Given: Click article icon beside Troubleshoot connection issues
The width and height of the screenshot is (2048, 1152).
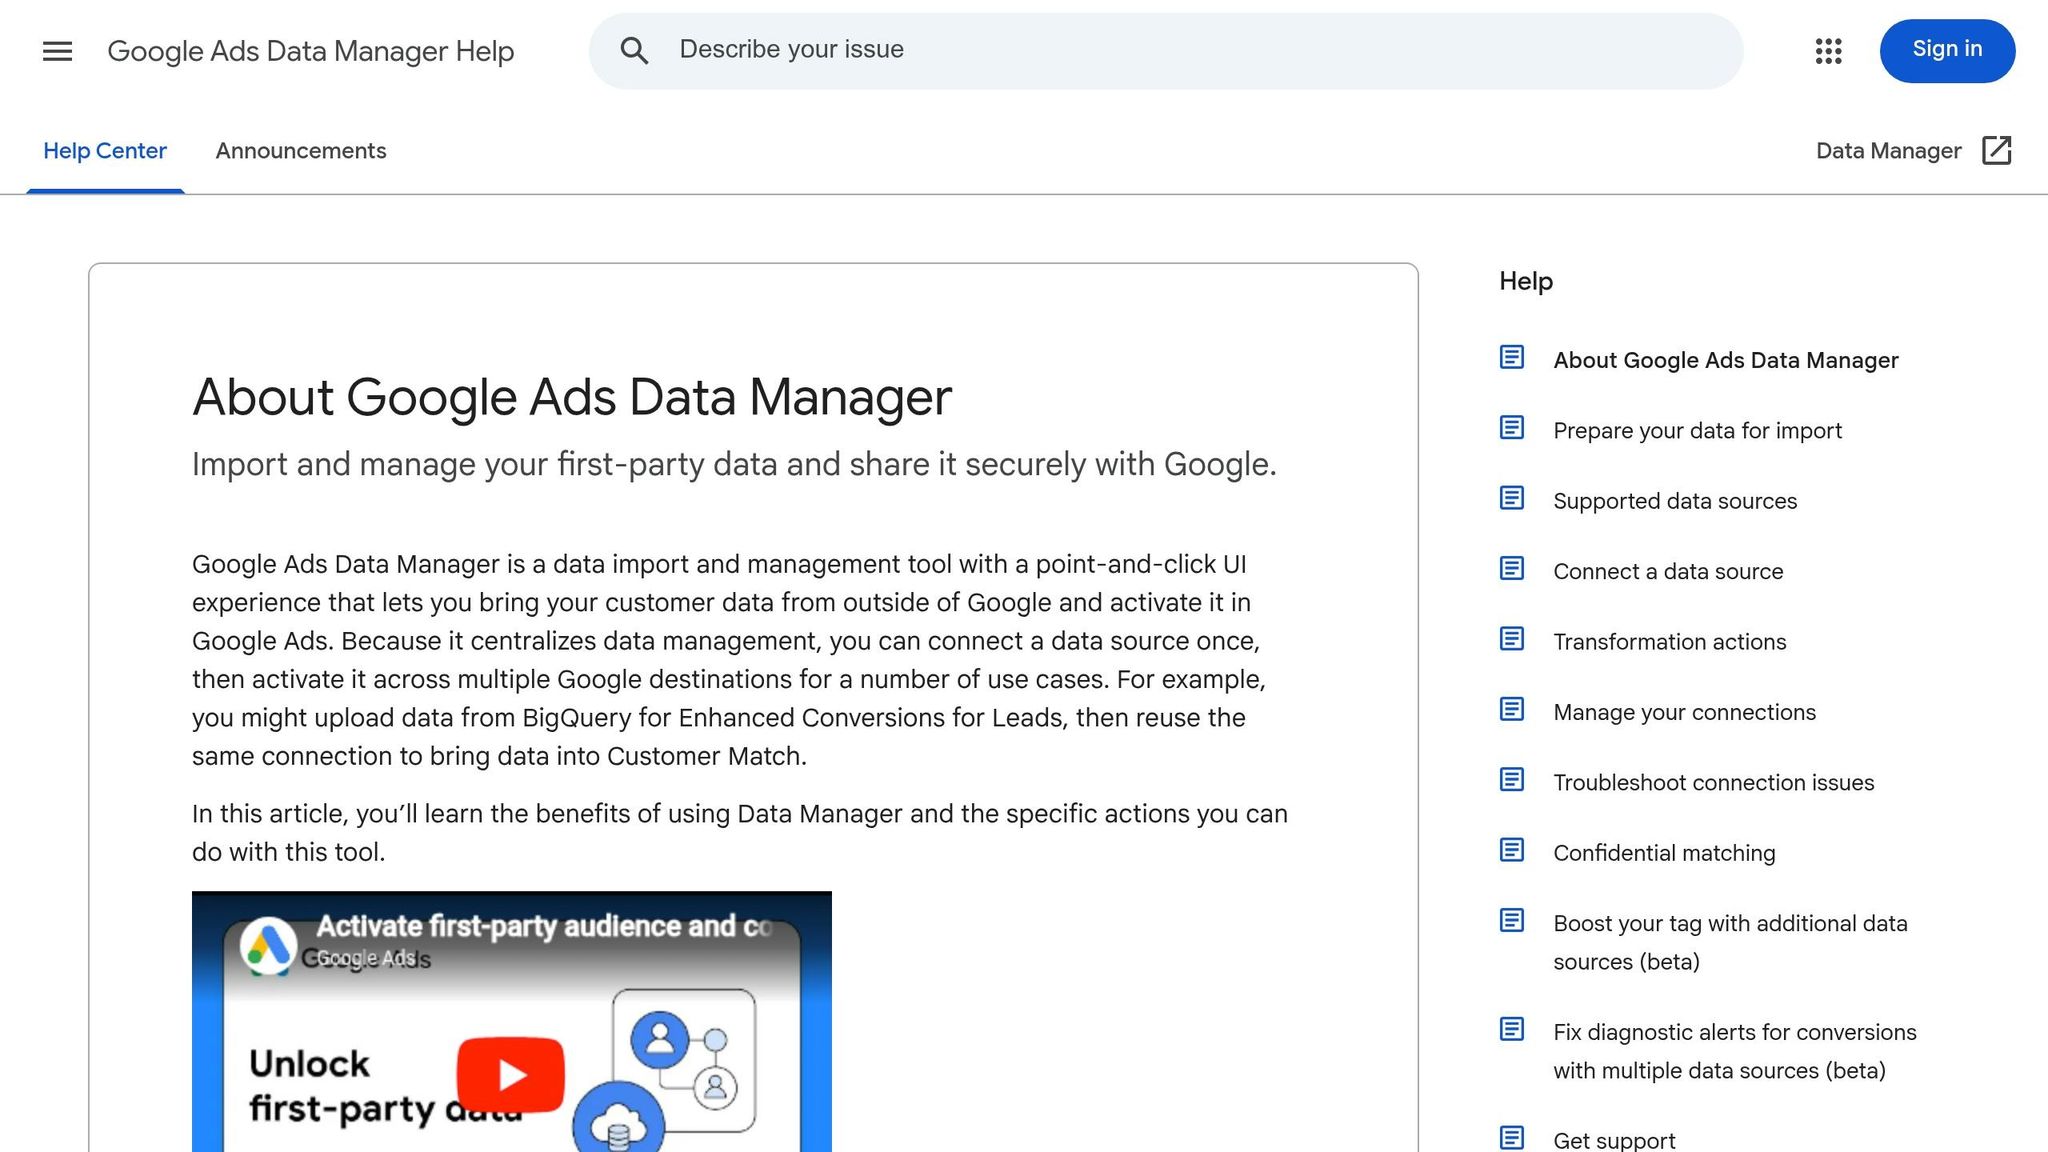Looking at the screenshot, I should (x=1512, y=779).
